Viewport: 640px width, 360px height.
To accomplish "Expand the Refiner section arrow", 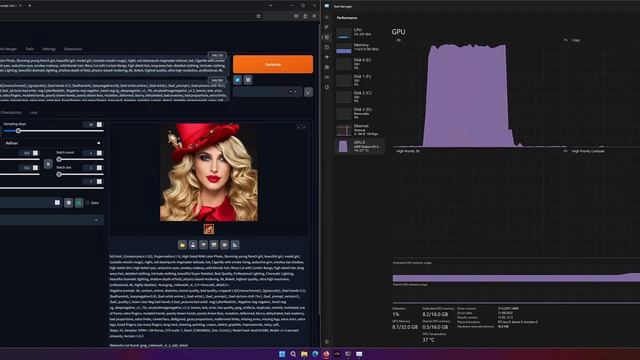I will click(x=98, y=143).
